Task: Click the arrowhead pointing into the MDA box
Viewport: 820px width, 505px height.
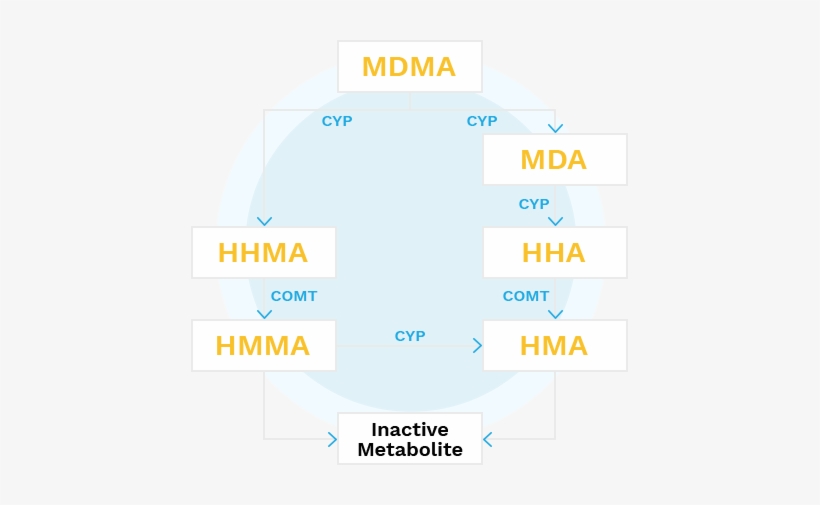Action: (x=555, y=127)
